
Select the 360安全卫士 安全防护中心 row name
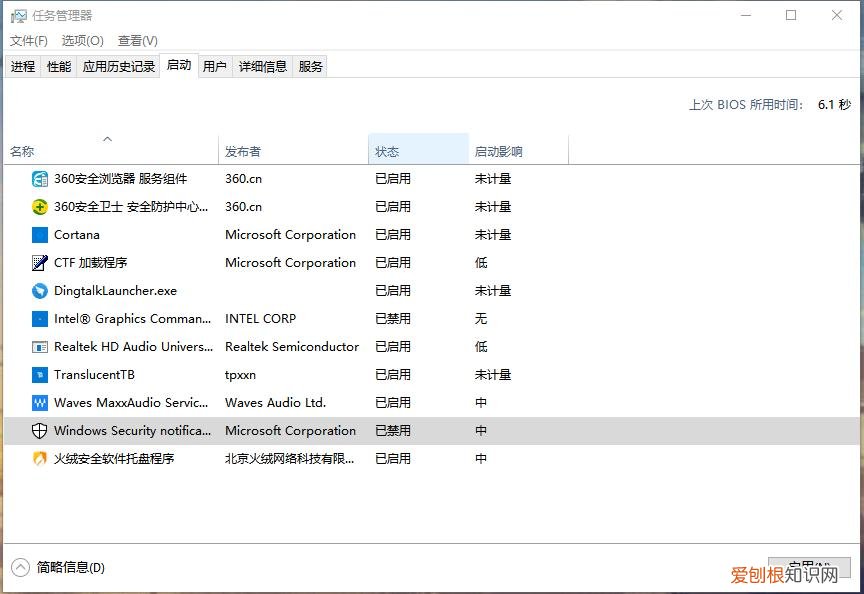pyautogui.click(x=131, y=207)
